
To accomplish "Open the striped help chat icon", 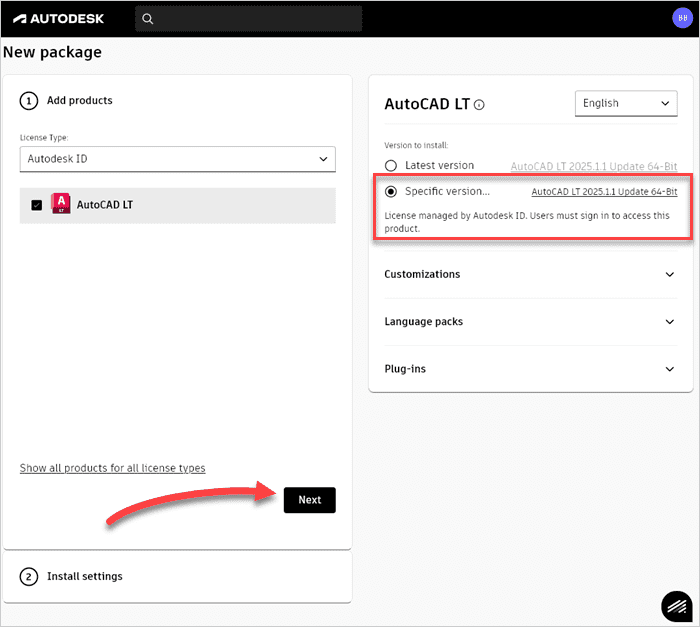I will point(677,606).
